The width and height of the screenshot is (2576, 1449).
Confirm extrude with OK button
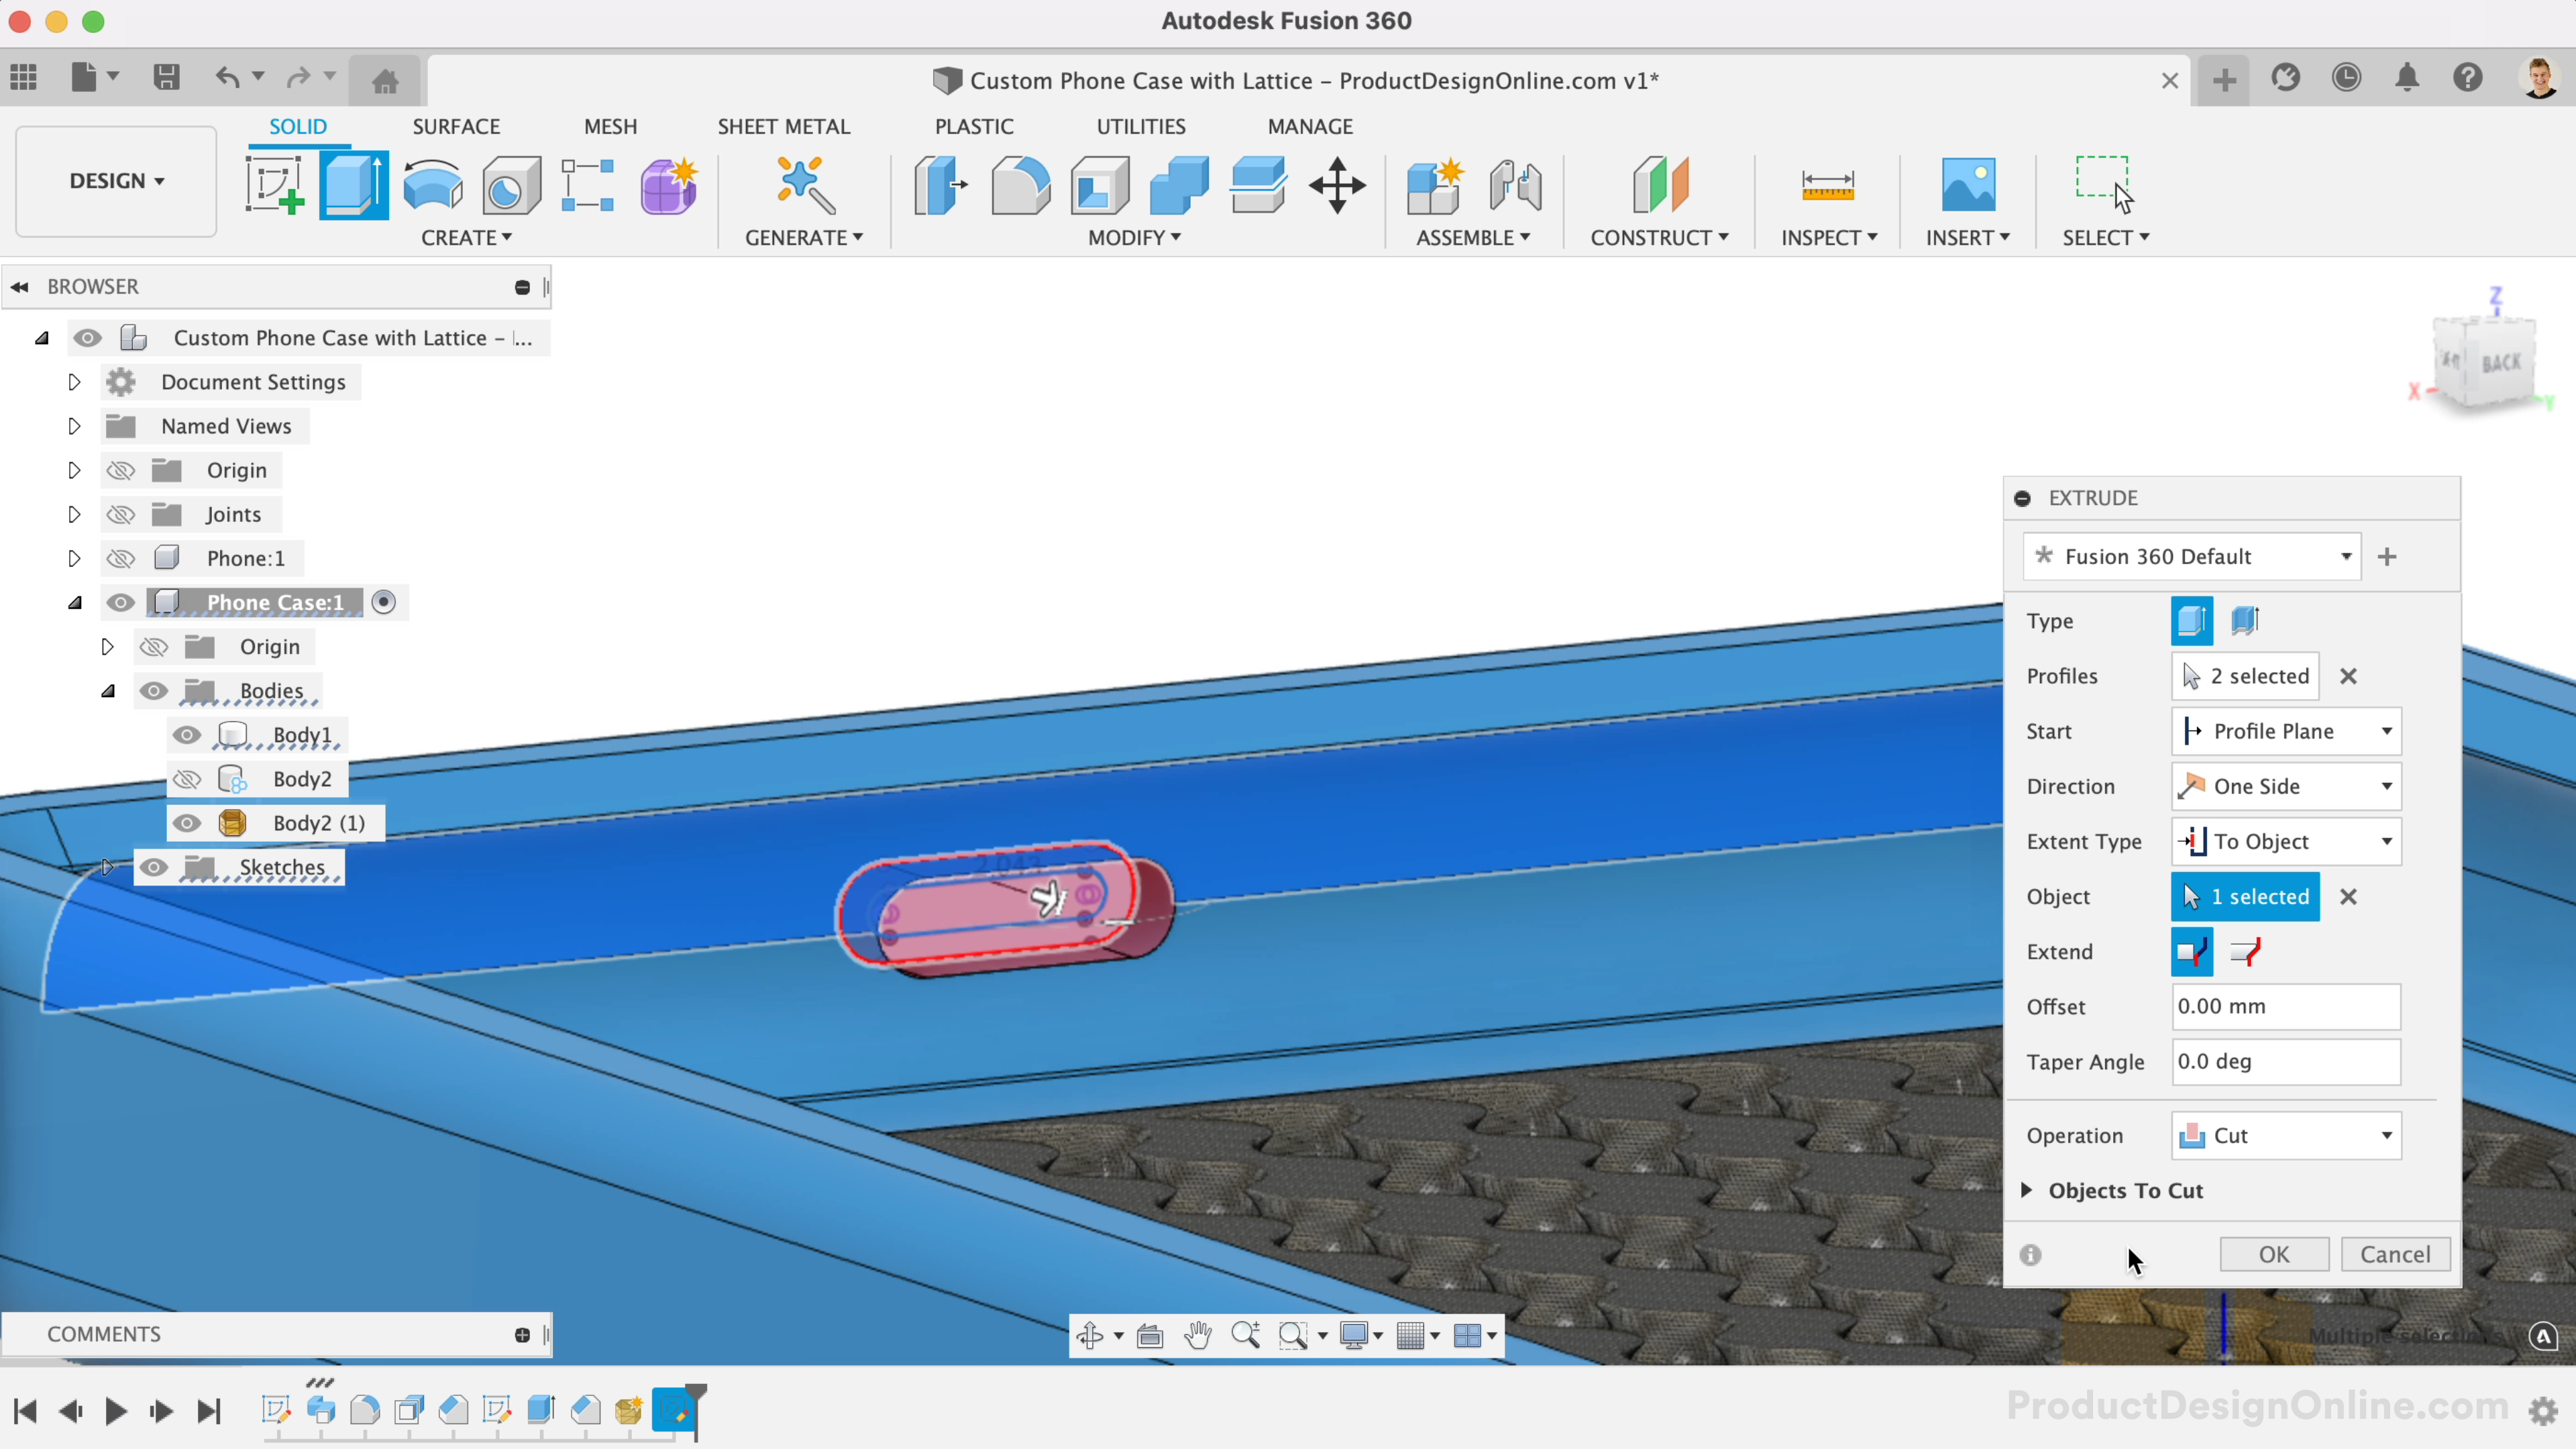(2273, 1254)
